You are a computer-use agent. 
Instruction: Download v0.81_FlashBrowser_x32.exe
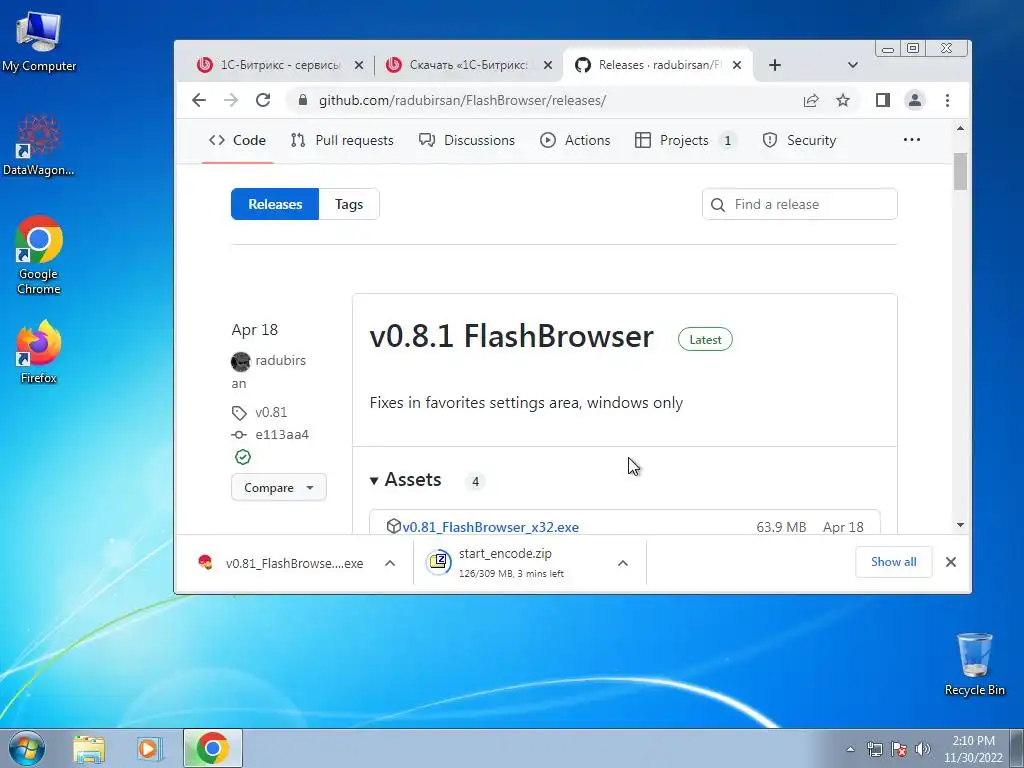coord(490,527)
